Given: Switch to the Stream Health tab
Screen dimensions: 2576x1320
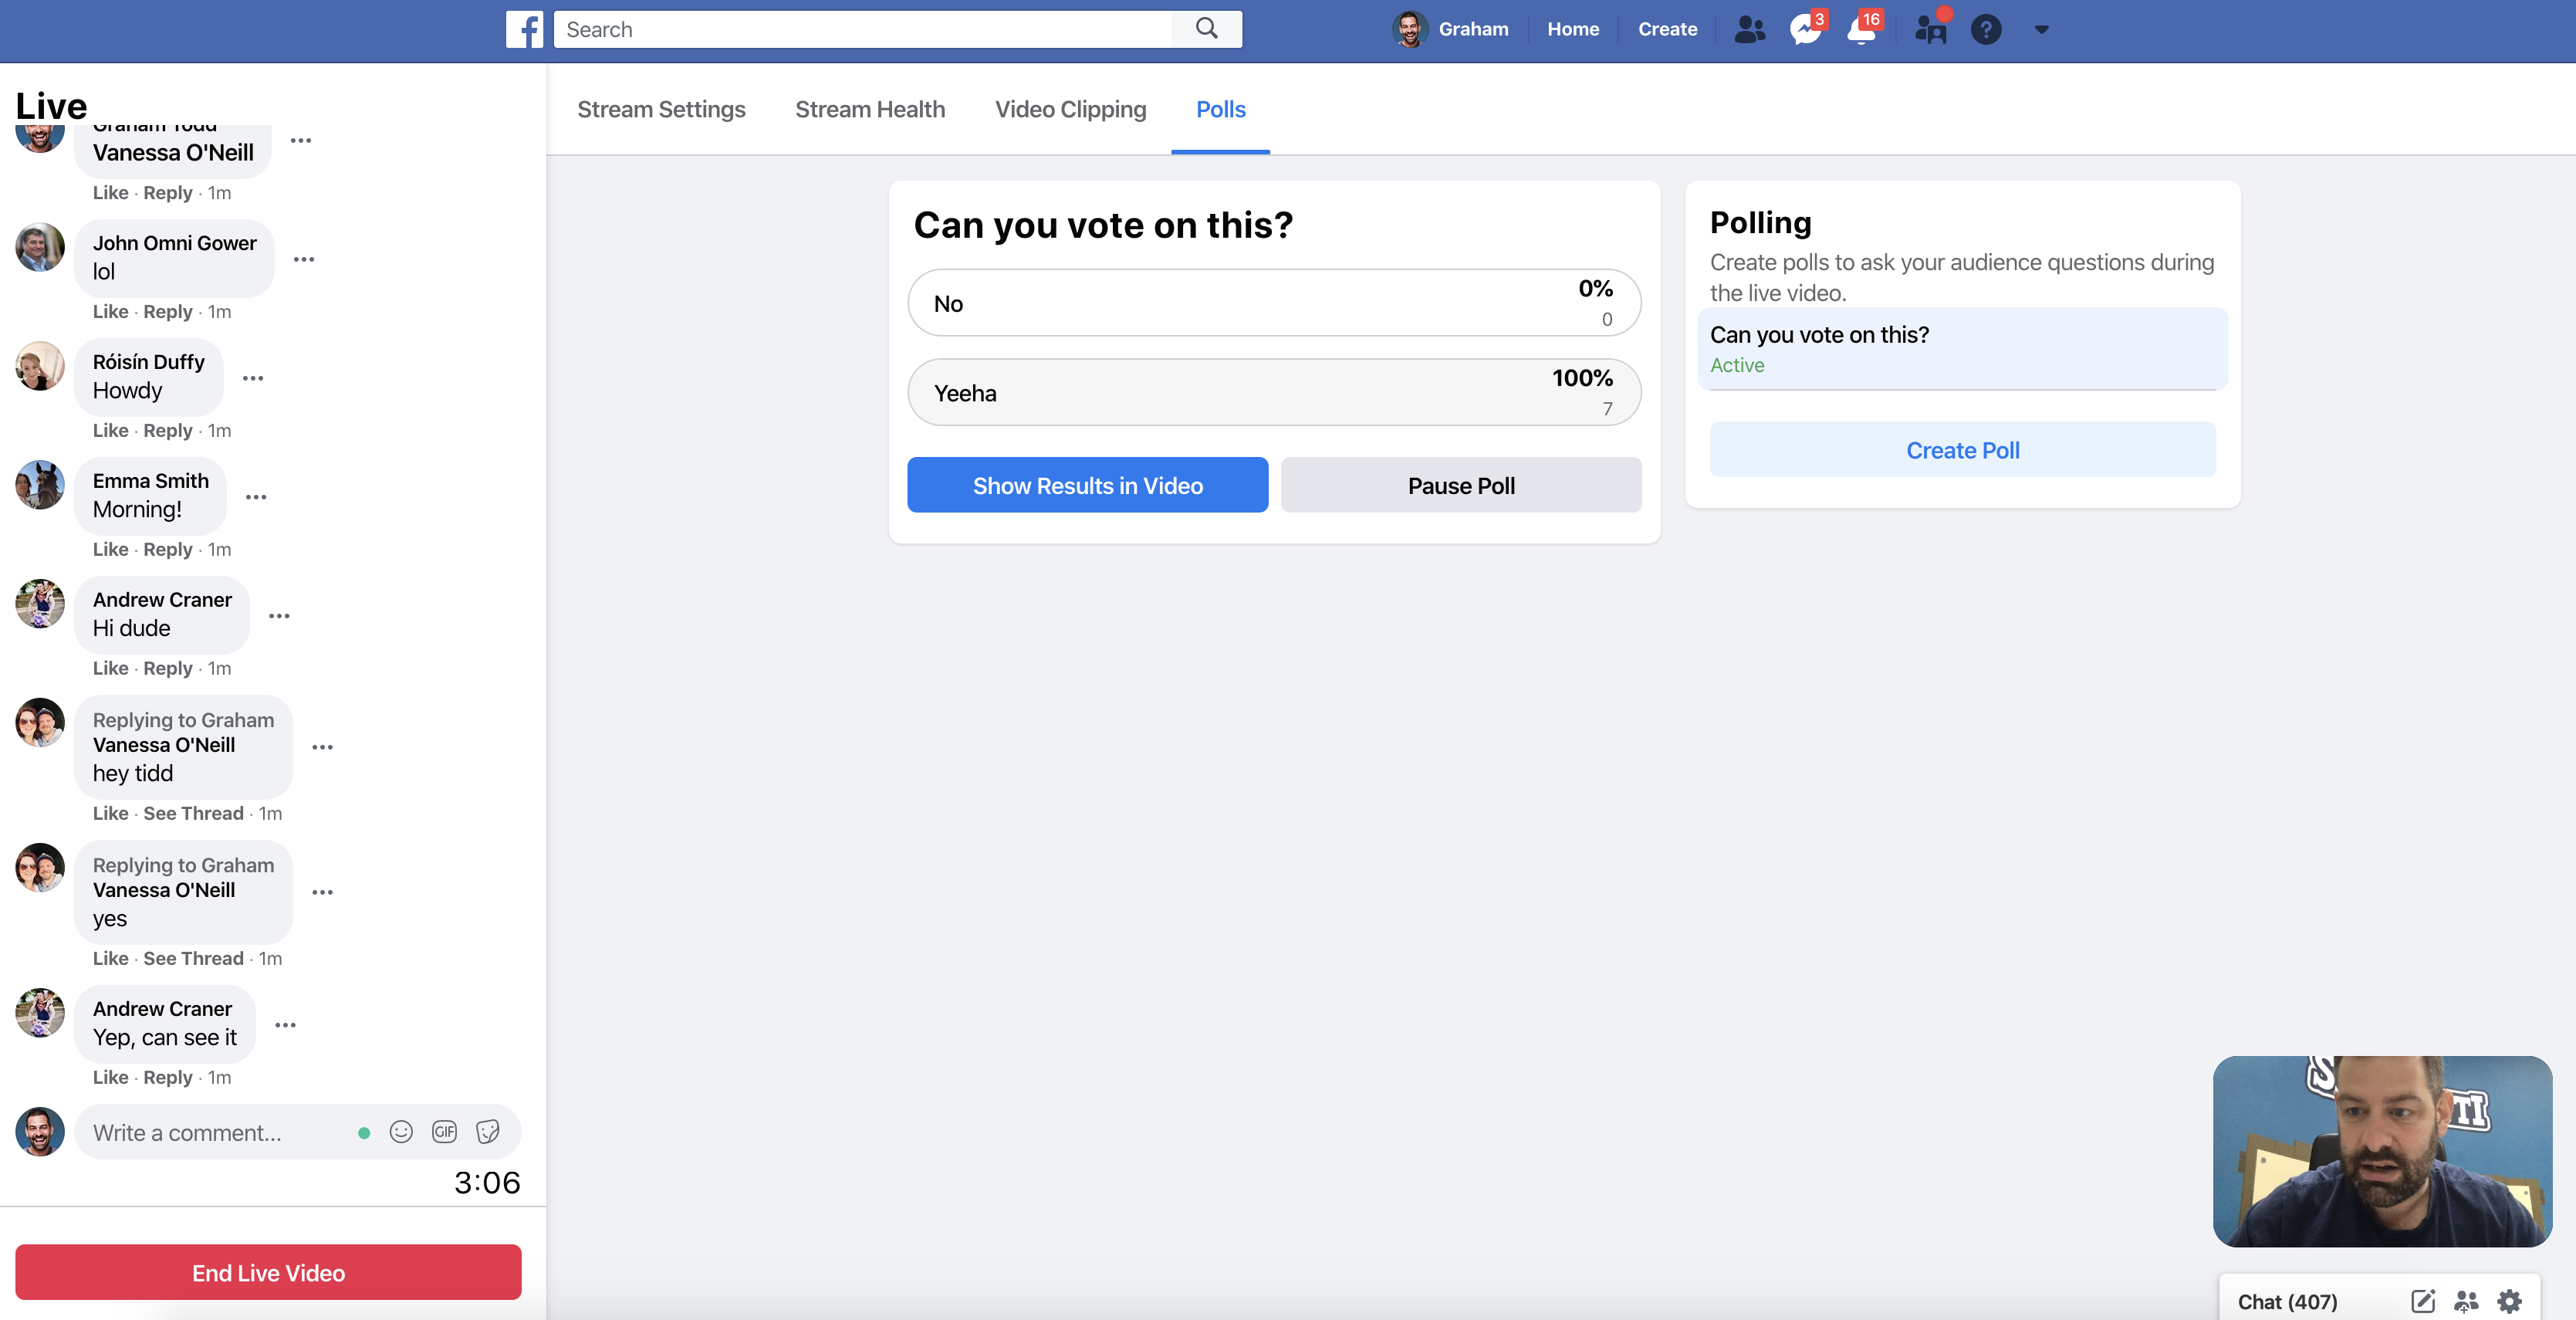Looking at the screenshot, I should coord(869,109).
